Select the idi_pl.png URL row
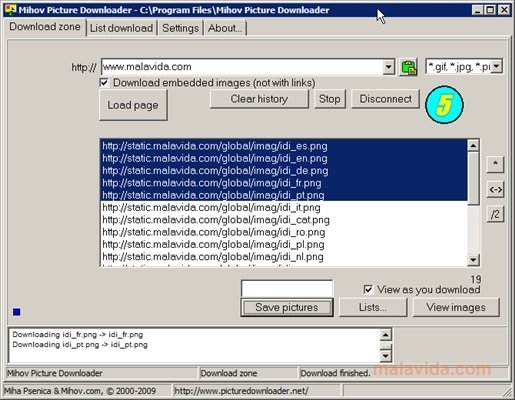Image resolution: width=515 pixels, height=400 pixels. tap(284, 244)
